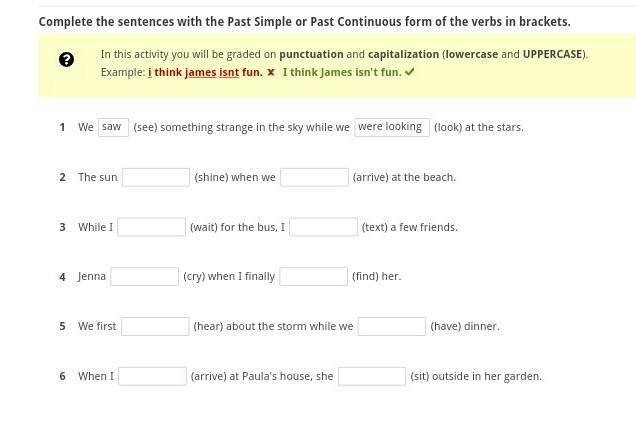636x438 pixels.
Task: Focus the blank before "(find) her"
Action: point(313,276)
